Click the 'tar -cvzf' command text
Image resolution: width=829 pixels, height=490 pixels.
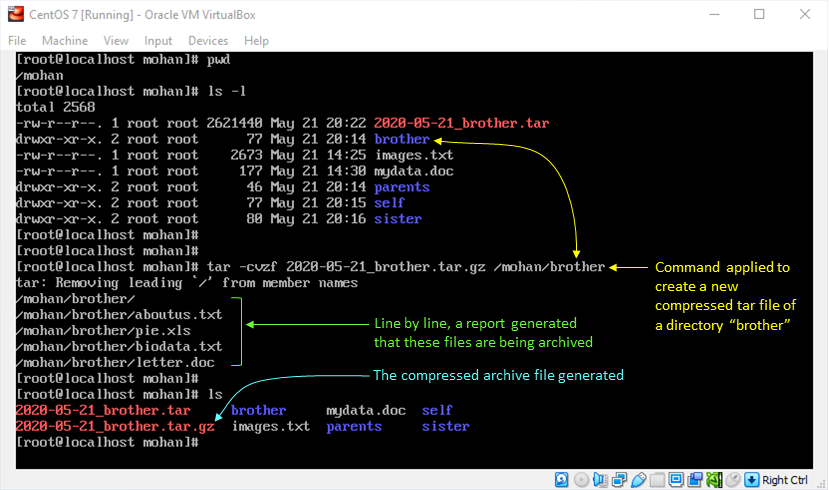[242, 267]
